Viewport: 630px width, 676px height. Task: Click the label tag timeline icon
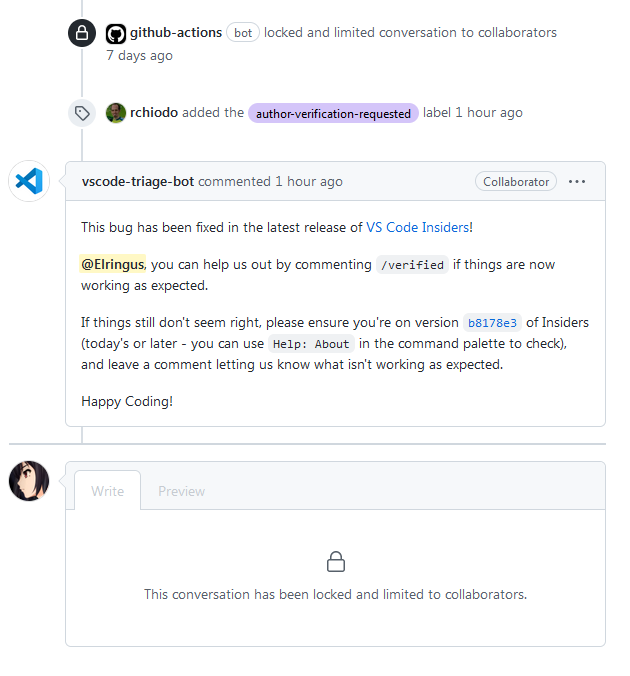pyautogui.click(x=82, y=113)
